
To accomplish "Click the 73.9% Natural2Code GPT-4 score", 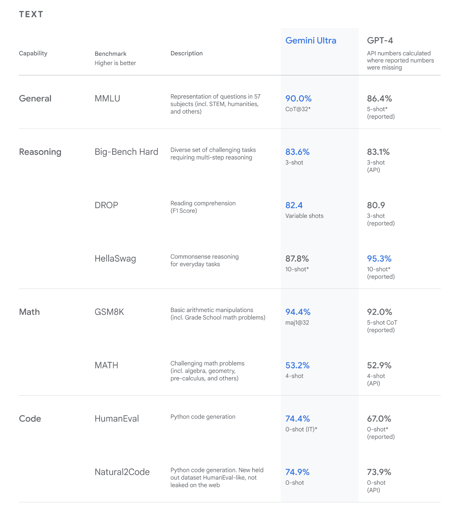I will (379, 472).
